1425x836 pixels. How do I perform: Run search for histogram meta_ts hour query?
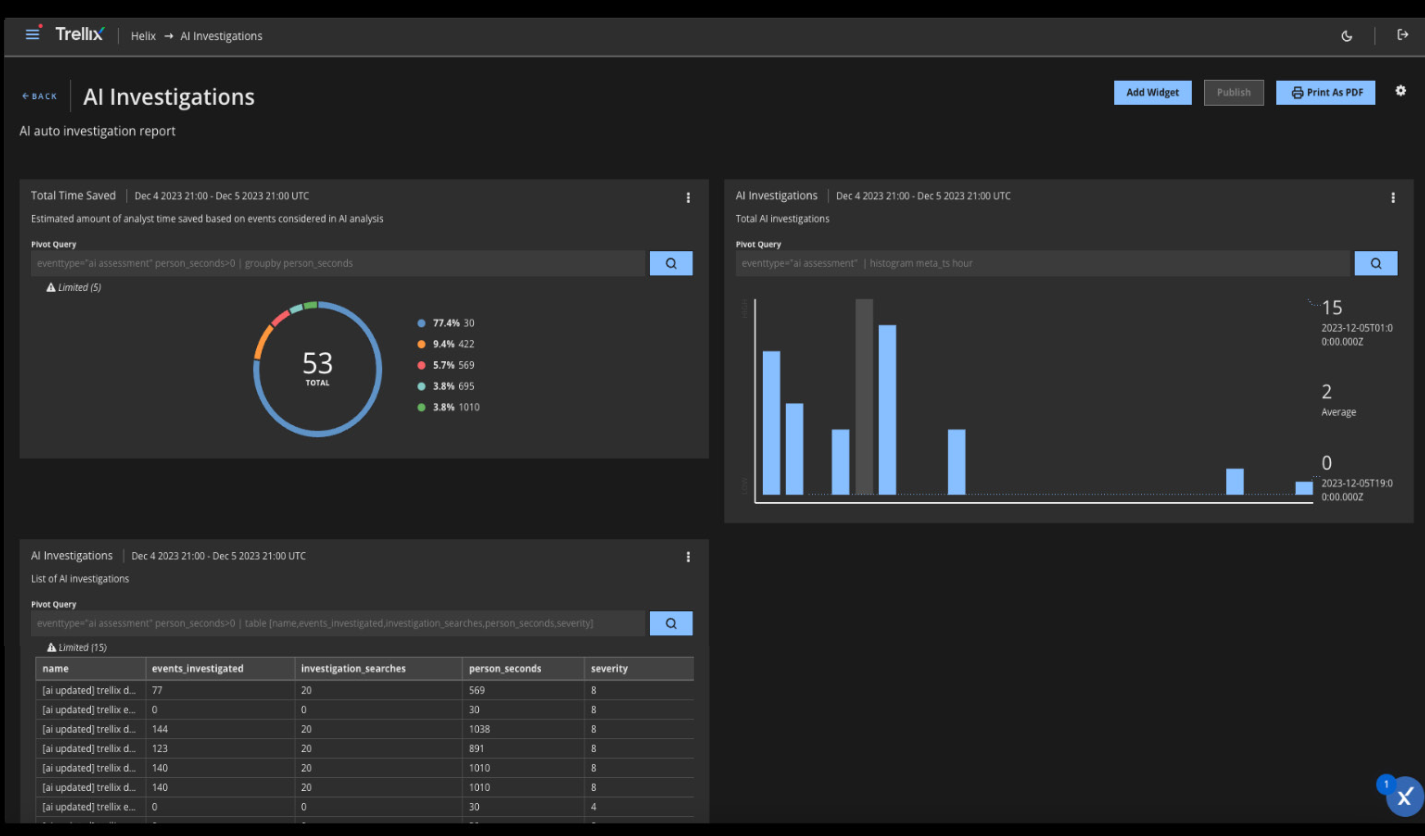[1376, 263]
